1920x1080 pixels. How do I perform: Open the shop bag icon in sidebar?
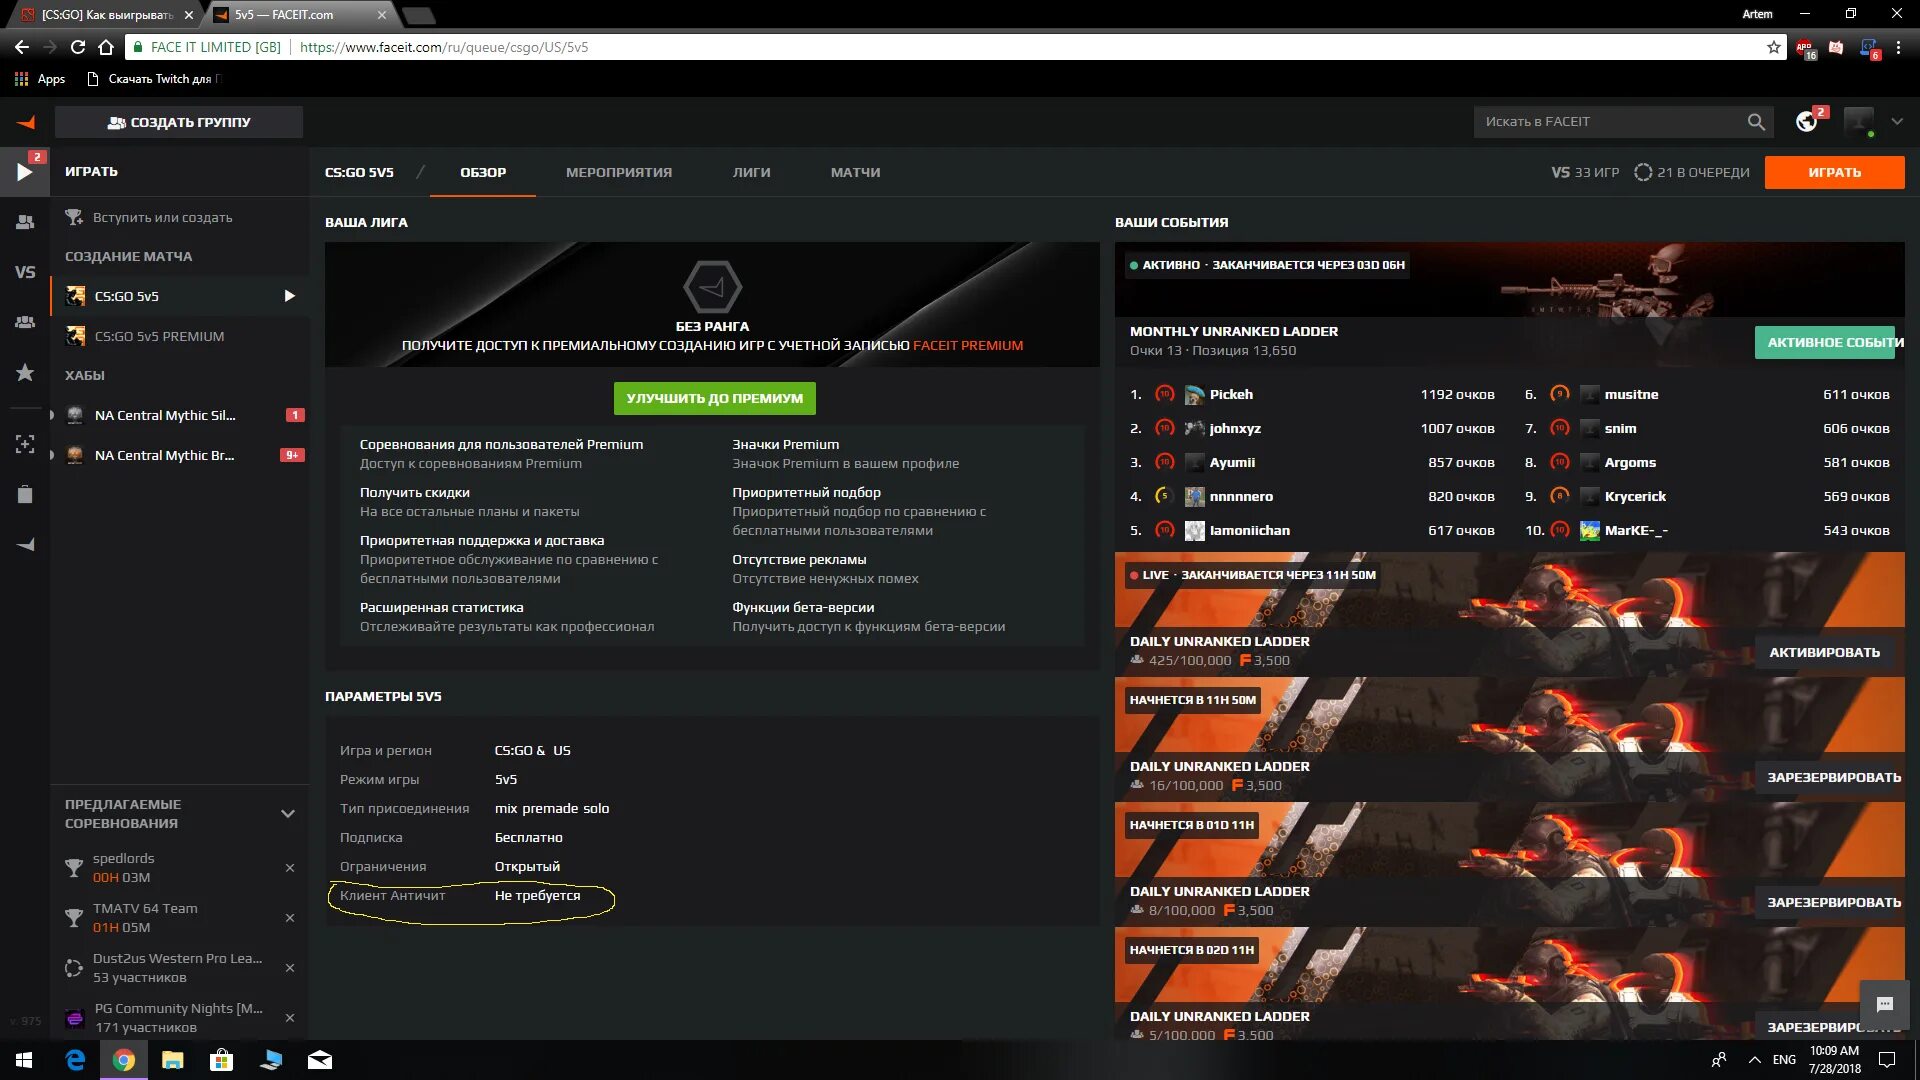[x=25, y=494]
